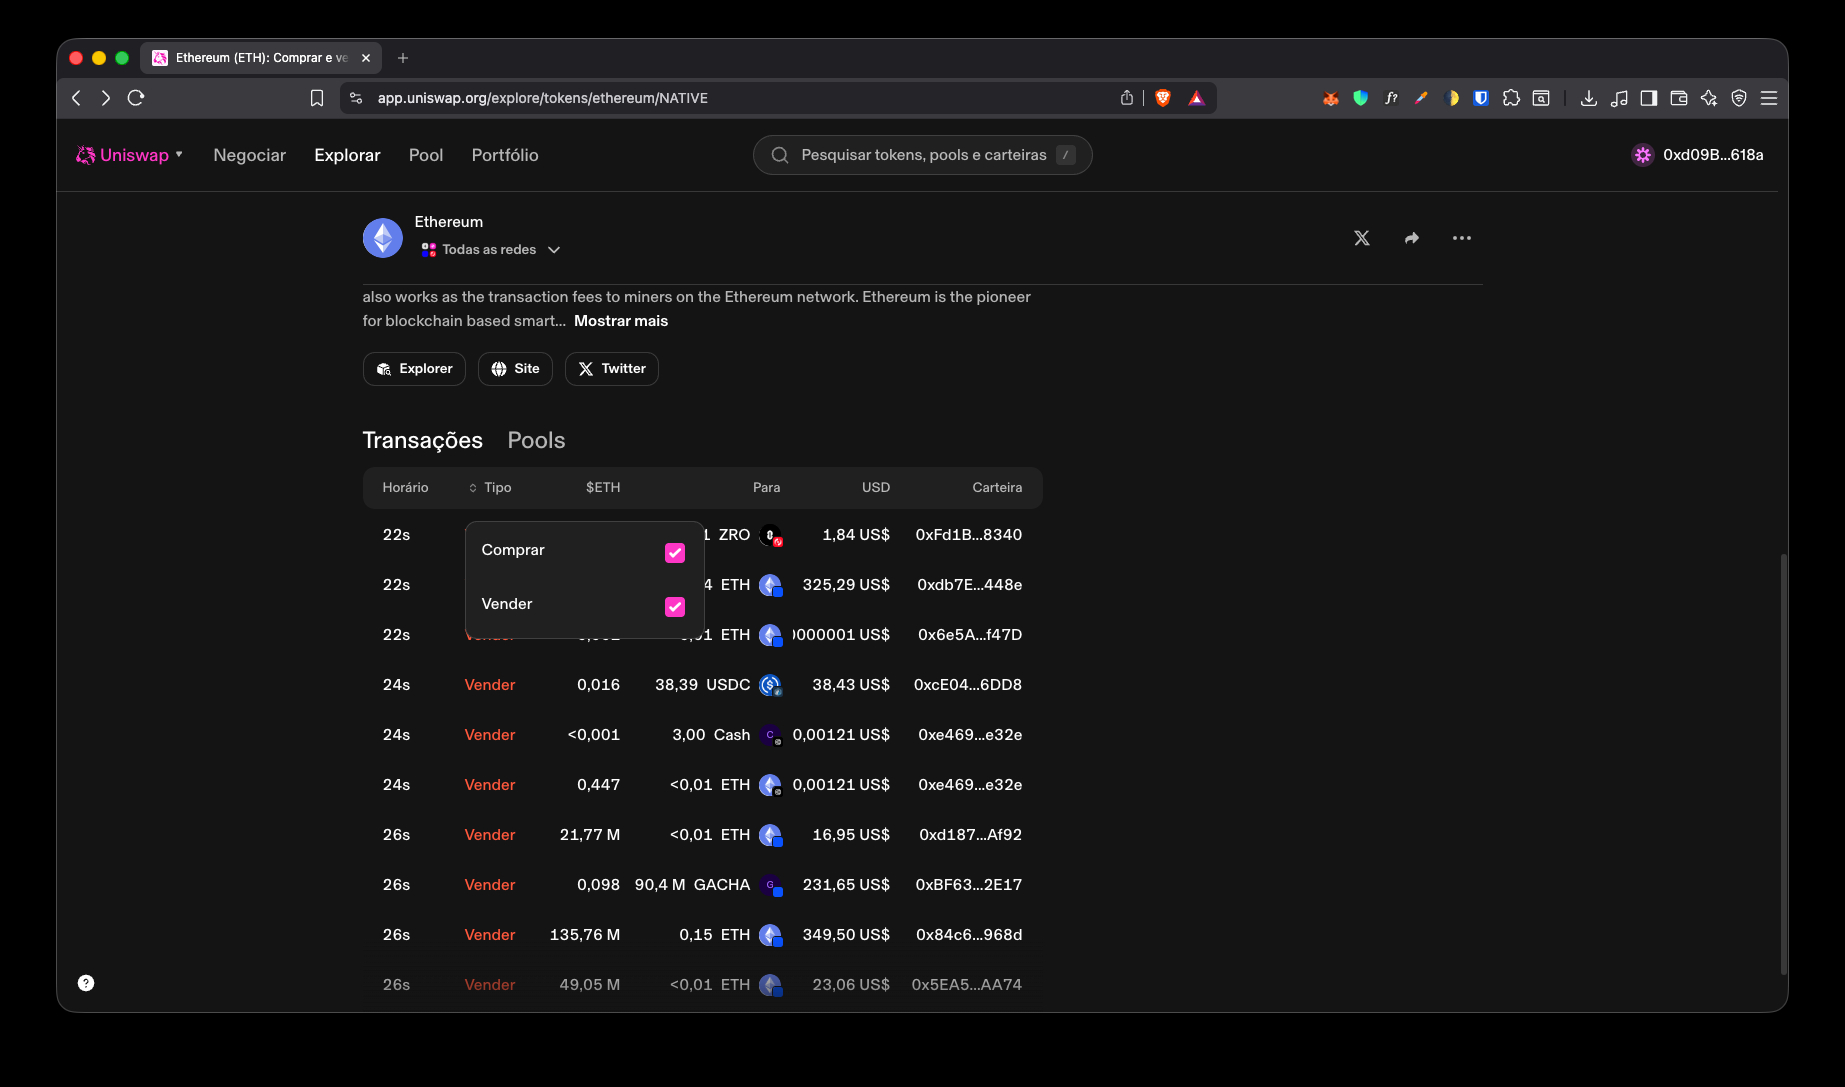Open wallet 0xBF63...2E17

pyautogui.click(x=969, y=885)
